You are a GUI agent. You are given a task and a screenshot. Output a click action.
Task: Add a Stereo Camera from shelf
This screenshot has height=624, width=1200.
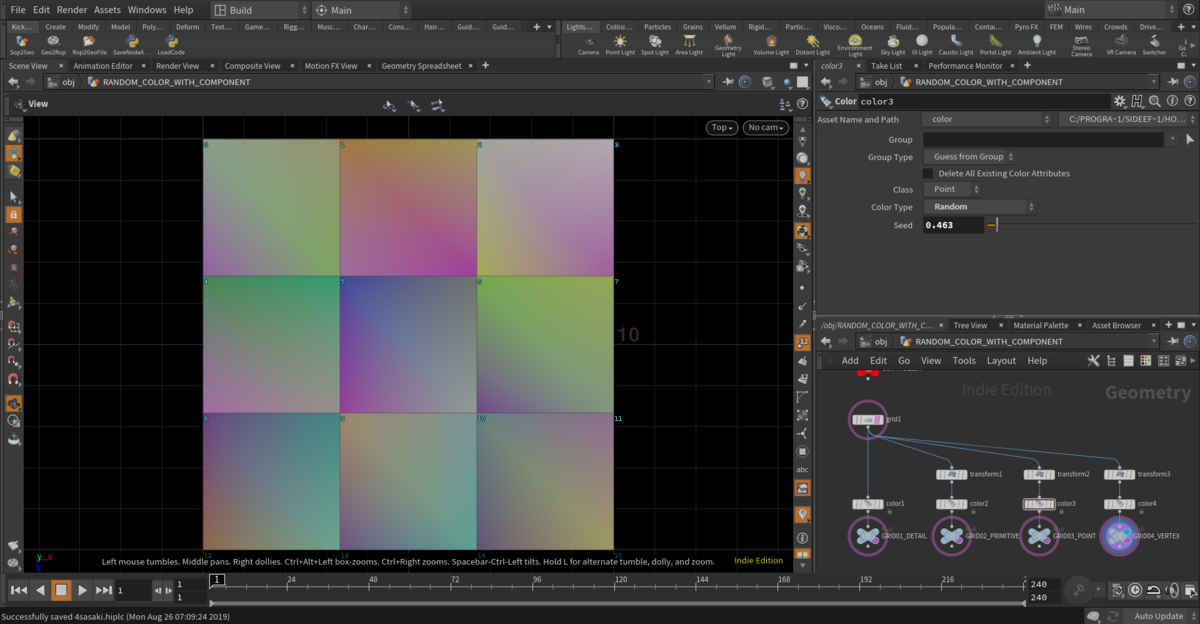1081,45
